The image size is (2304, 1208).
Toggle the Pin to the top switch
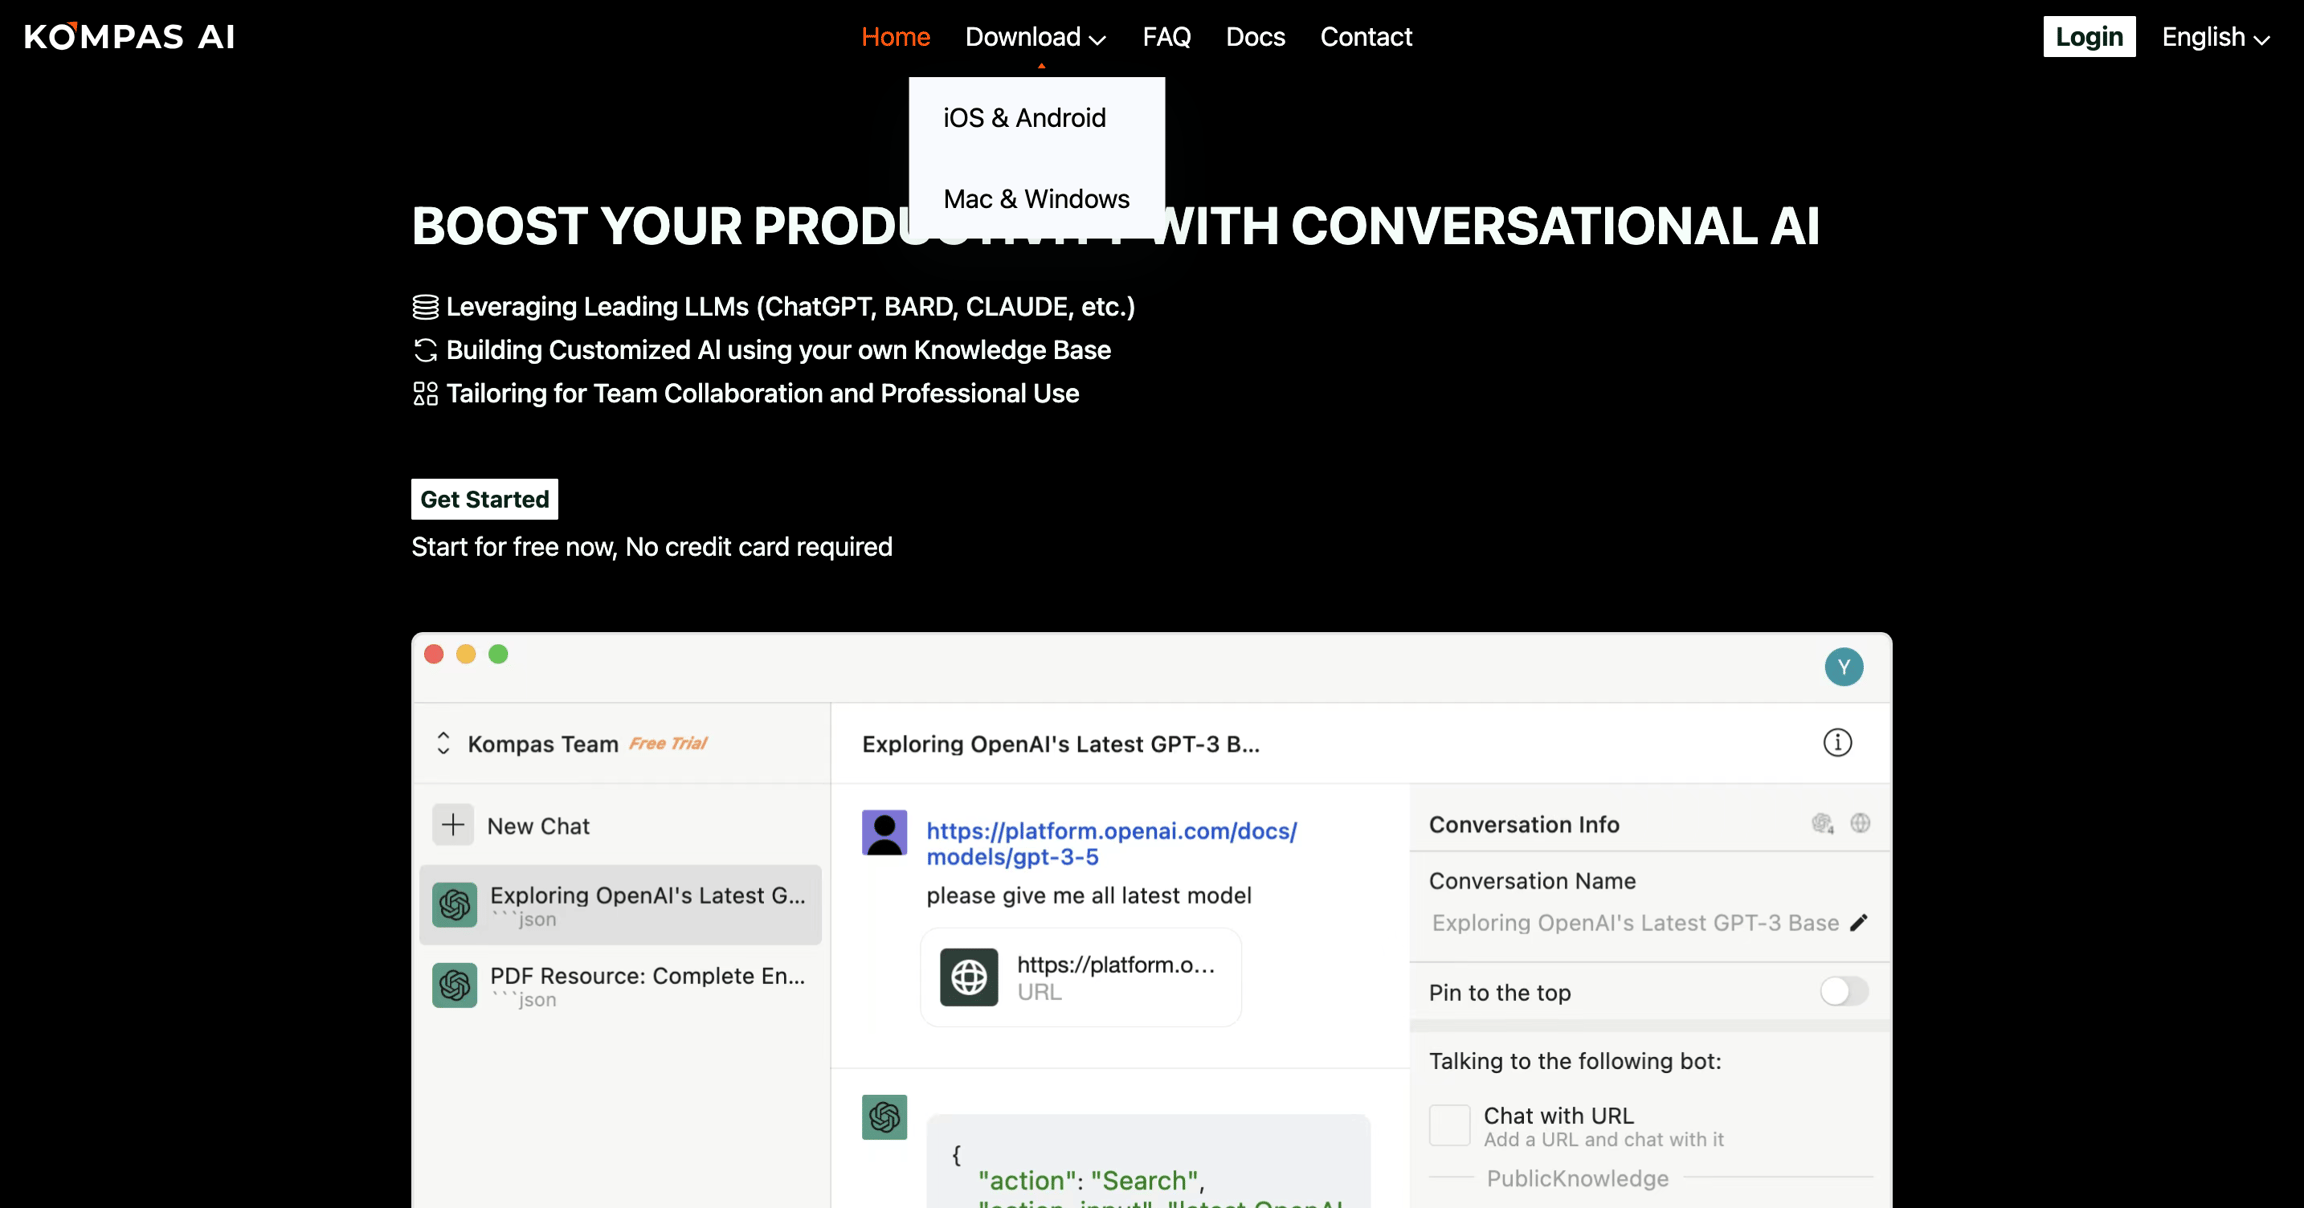click(1843, 991)
